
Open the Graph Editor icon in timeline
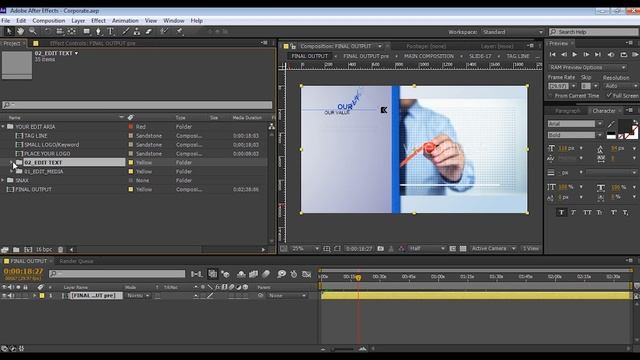point(307,274)
